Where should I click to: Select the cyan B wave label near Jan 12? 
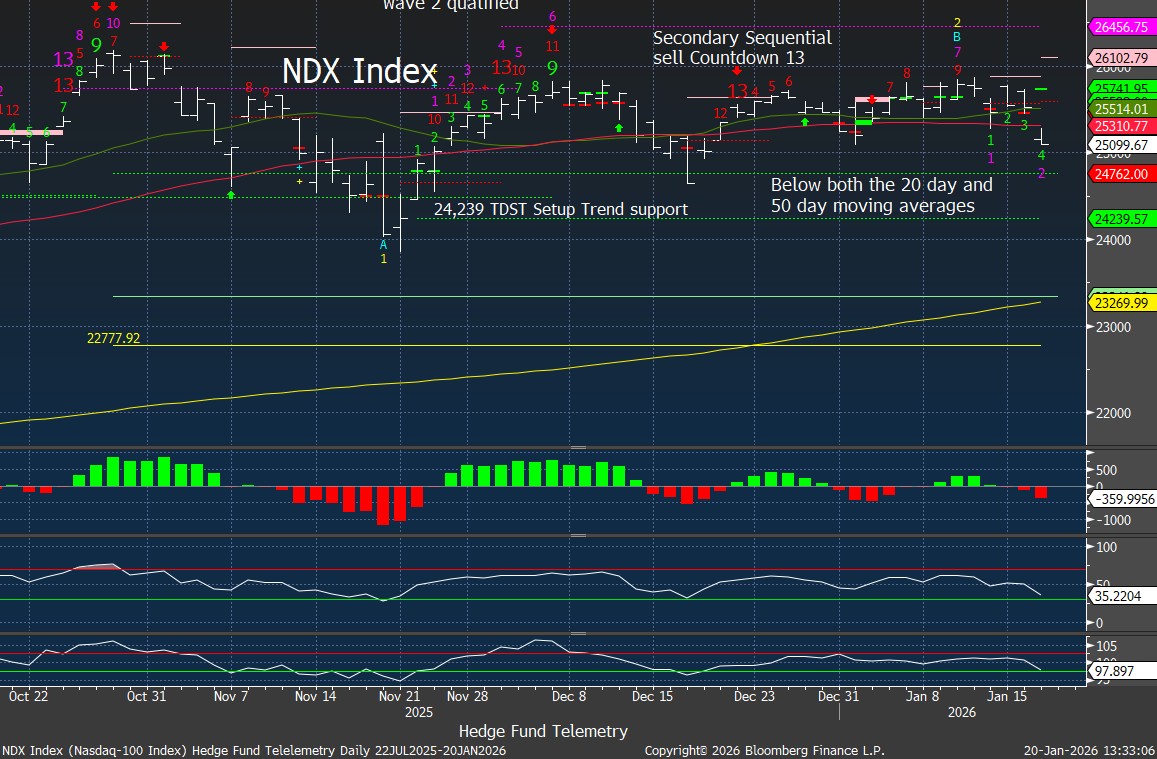(x=957, y=37)
